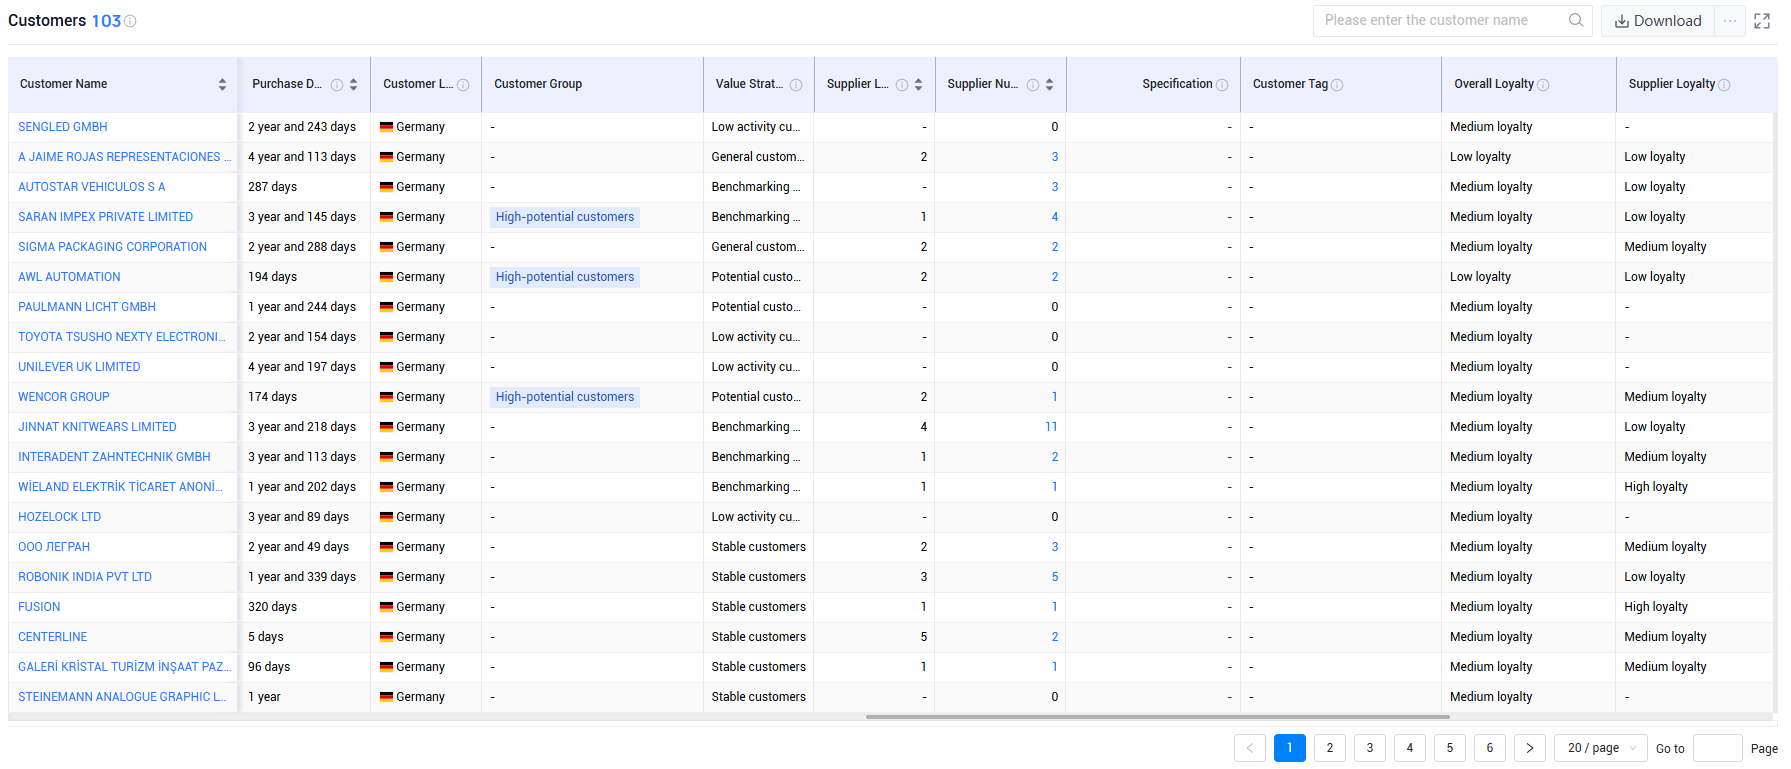
Task: Open GALERİ KRİSTAL TURİZM İNŞAAT link
Action: 124,667
